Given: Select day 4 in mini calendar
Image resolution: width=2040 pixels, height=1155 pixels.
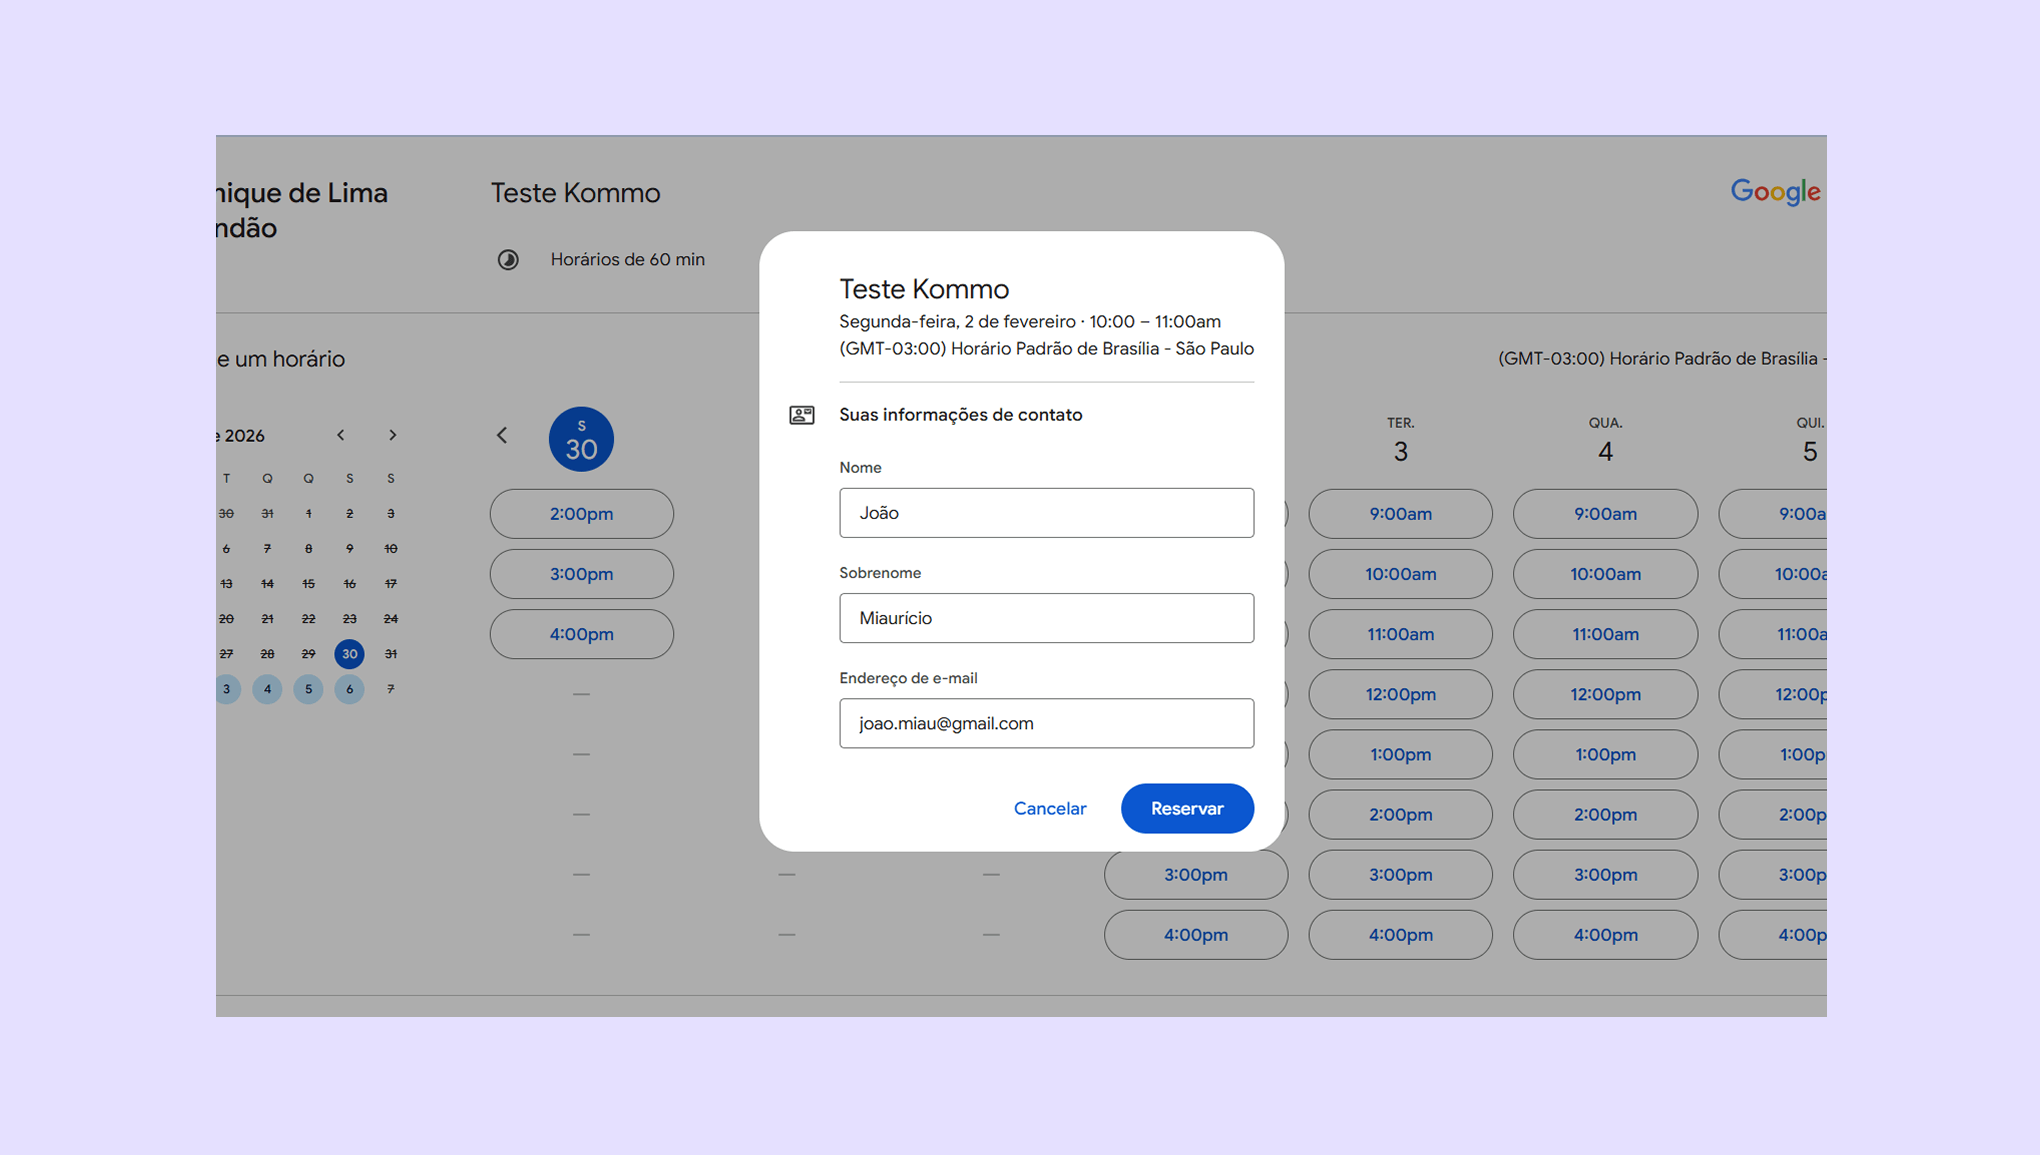Looking at the screenshot, I should point(267,689).
